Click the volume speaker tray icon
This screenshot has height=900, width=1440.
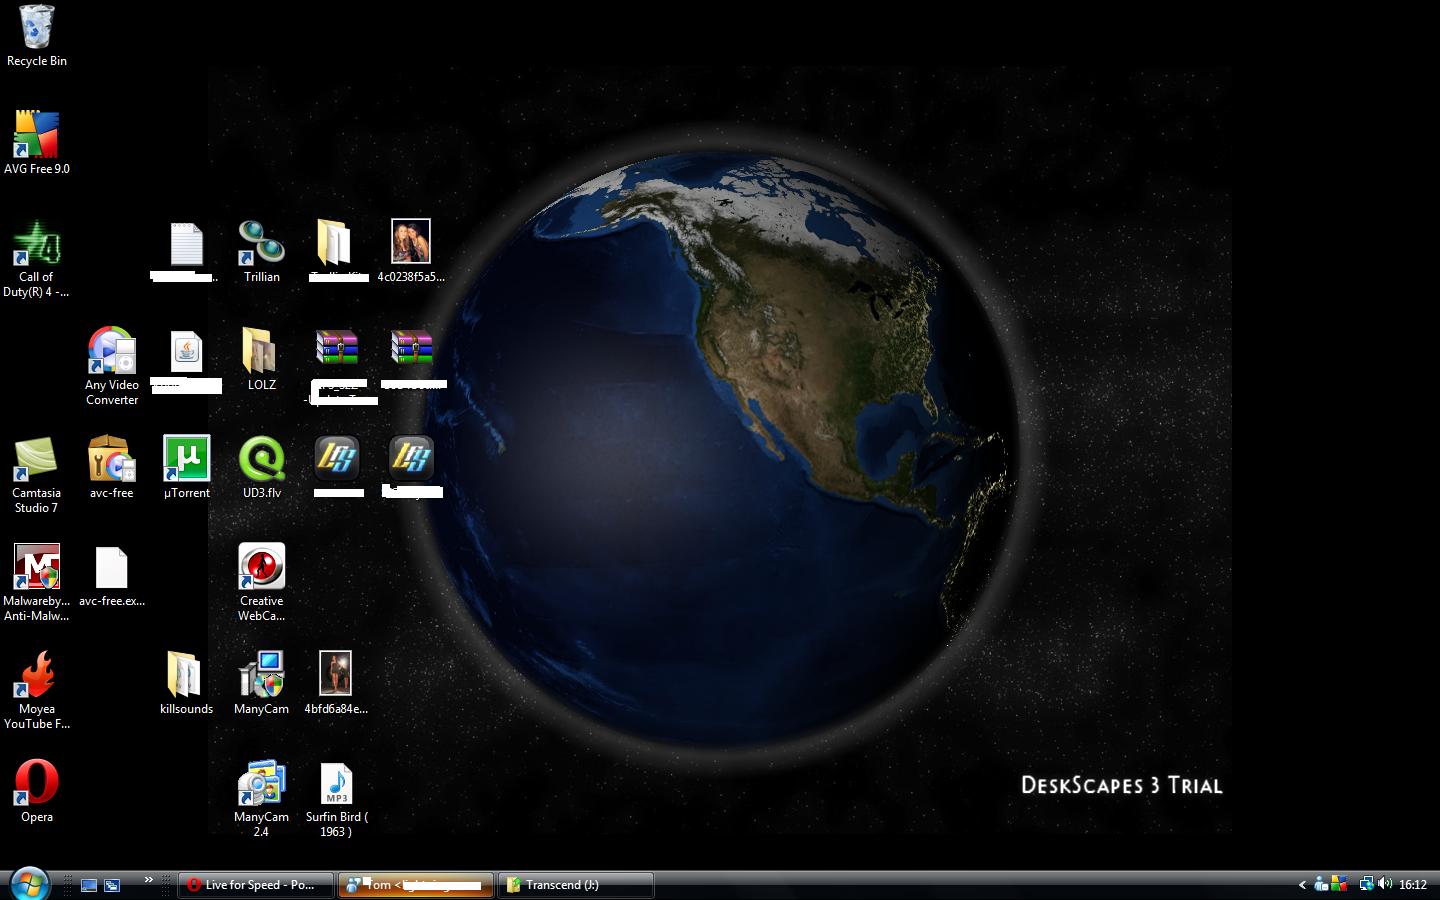pos(1385,884)
